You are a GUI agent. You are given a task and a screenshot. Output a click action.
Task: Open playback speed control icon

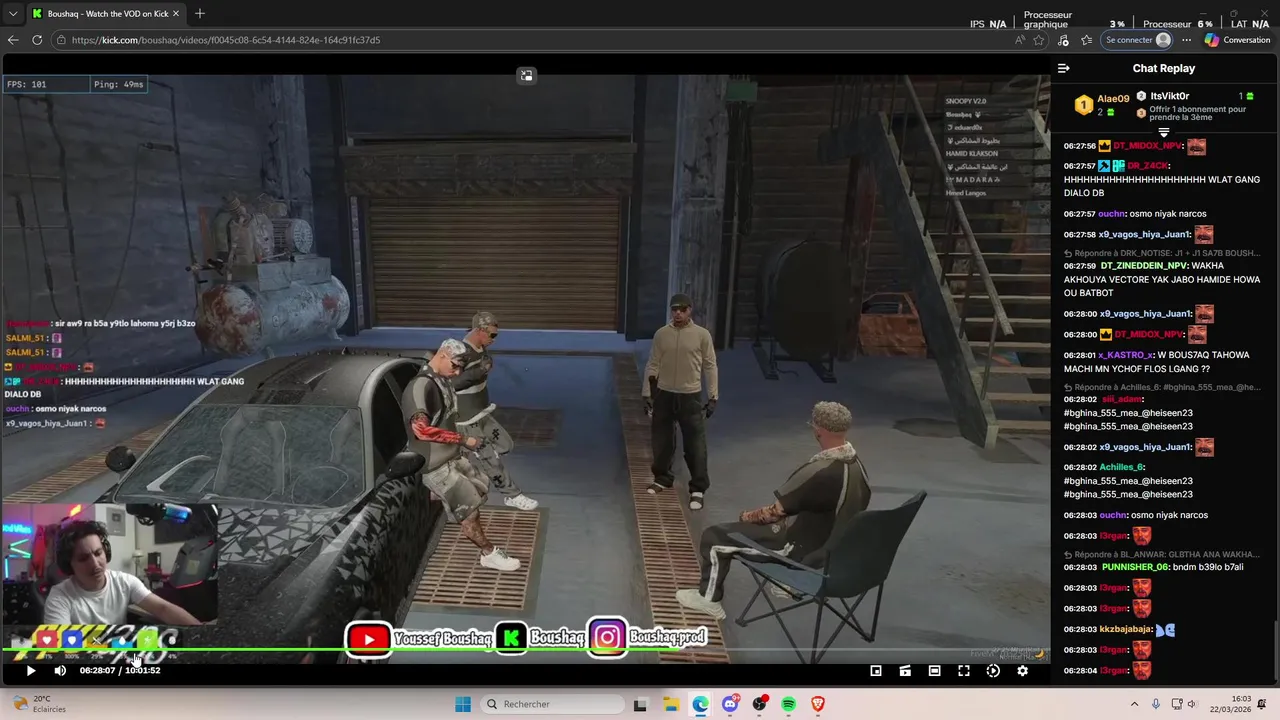pyautogui.click(x=993, y=671)
